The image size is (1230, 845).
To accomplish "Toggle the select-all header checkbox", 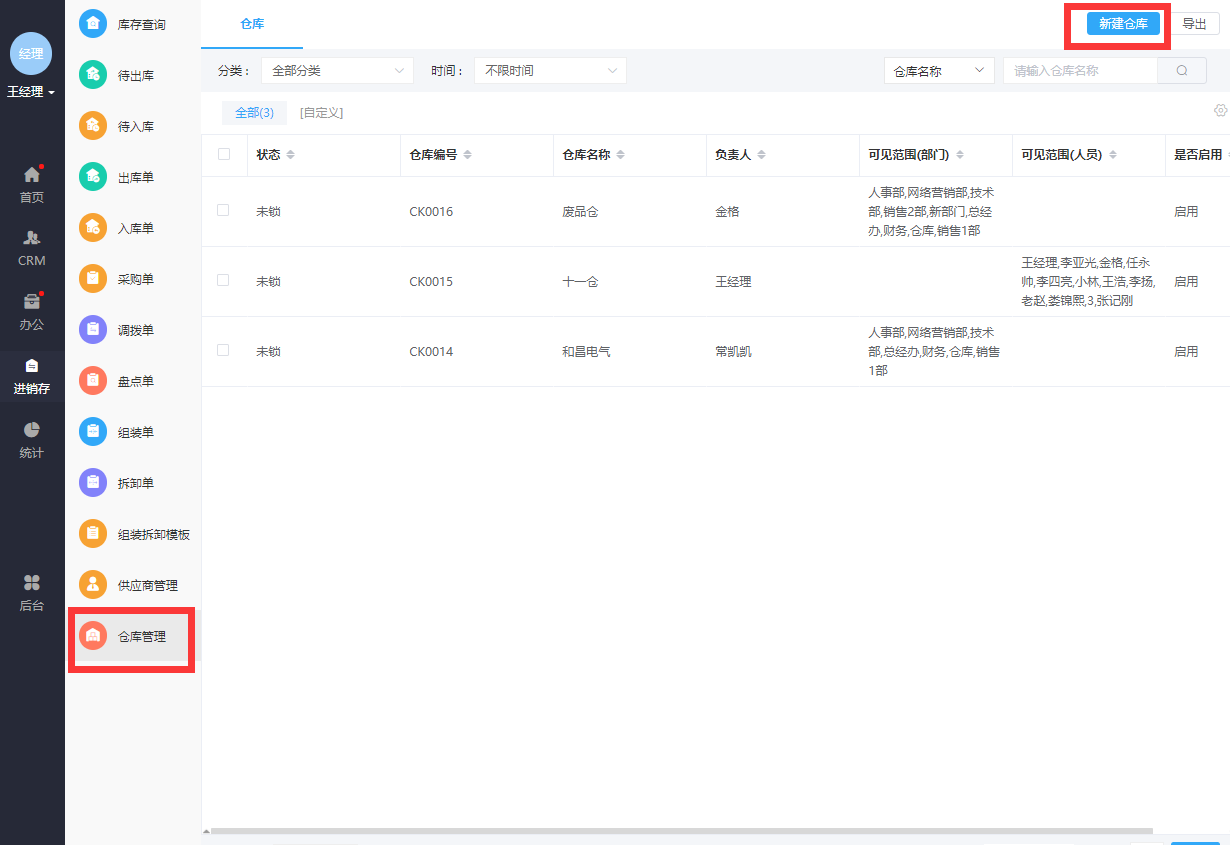I will click(x=223, y=154).
